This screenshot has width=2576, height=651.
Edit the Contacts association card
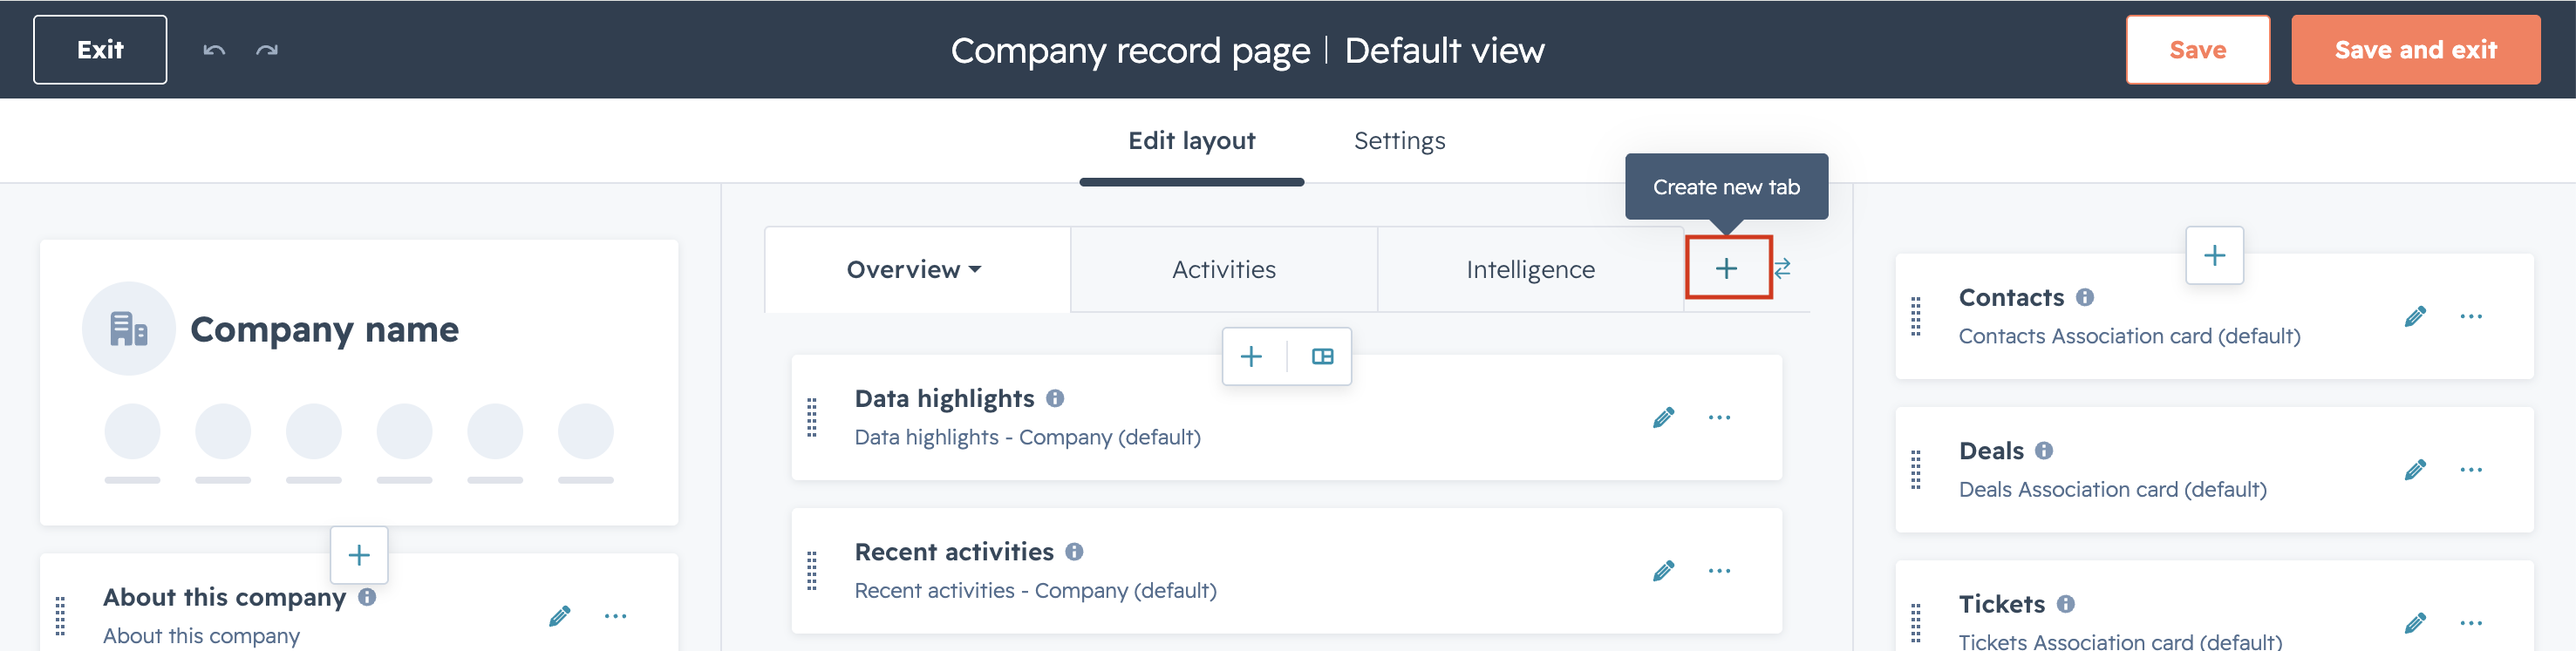coord(2415,317)
